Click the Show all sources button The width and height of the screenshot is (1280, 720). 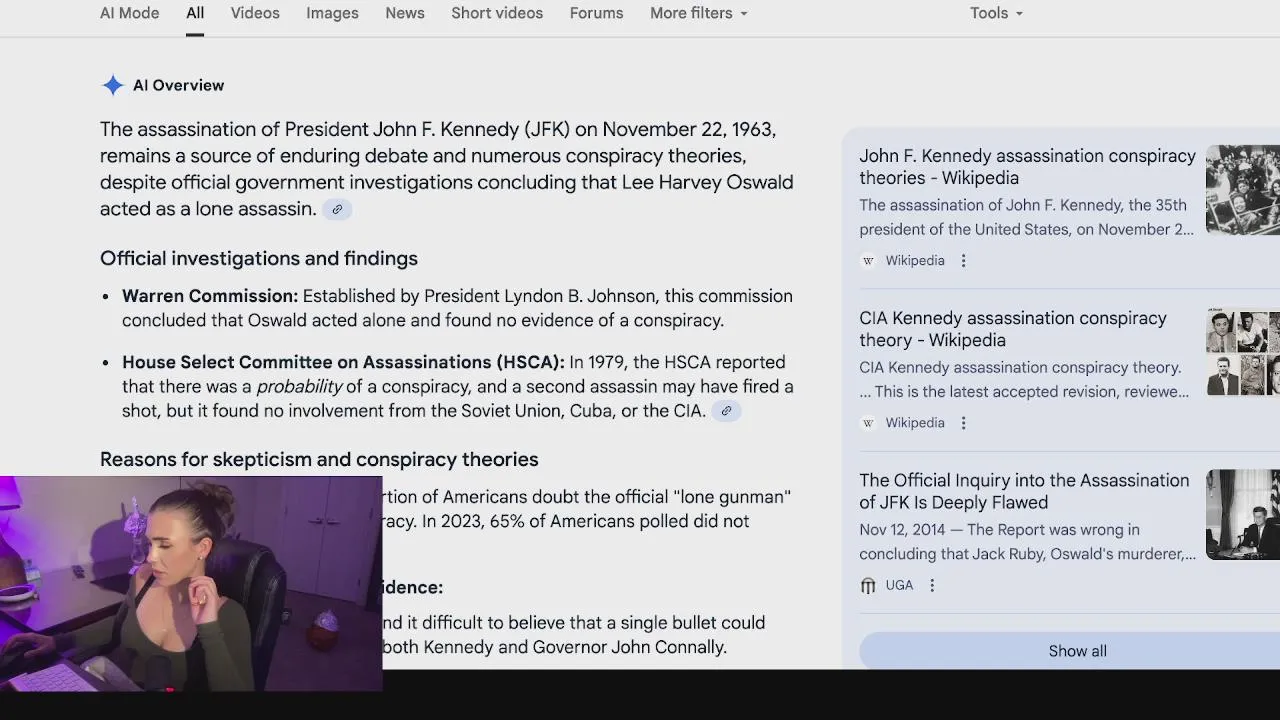tap(1069, 651)
